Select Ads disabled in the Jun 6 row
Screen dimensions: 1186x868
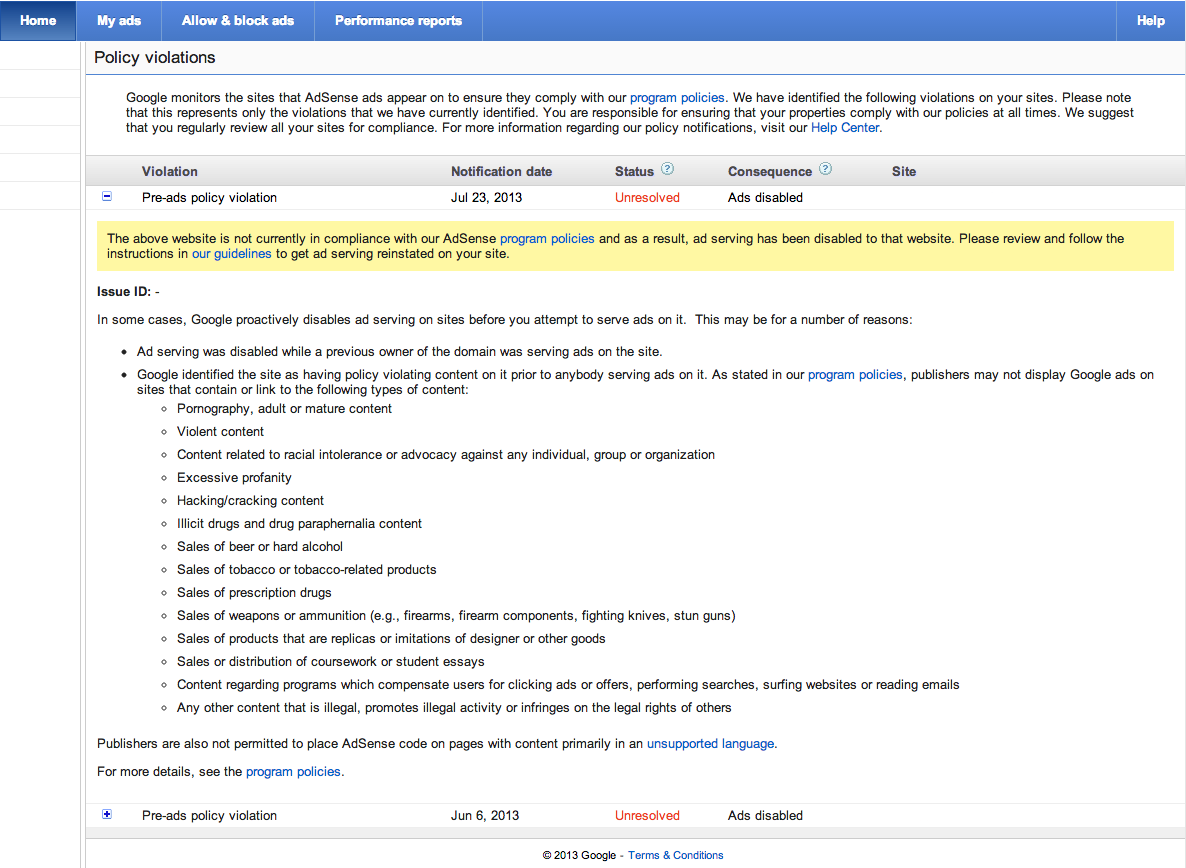coord(765,816)
